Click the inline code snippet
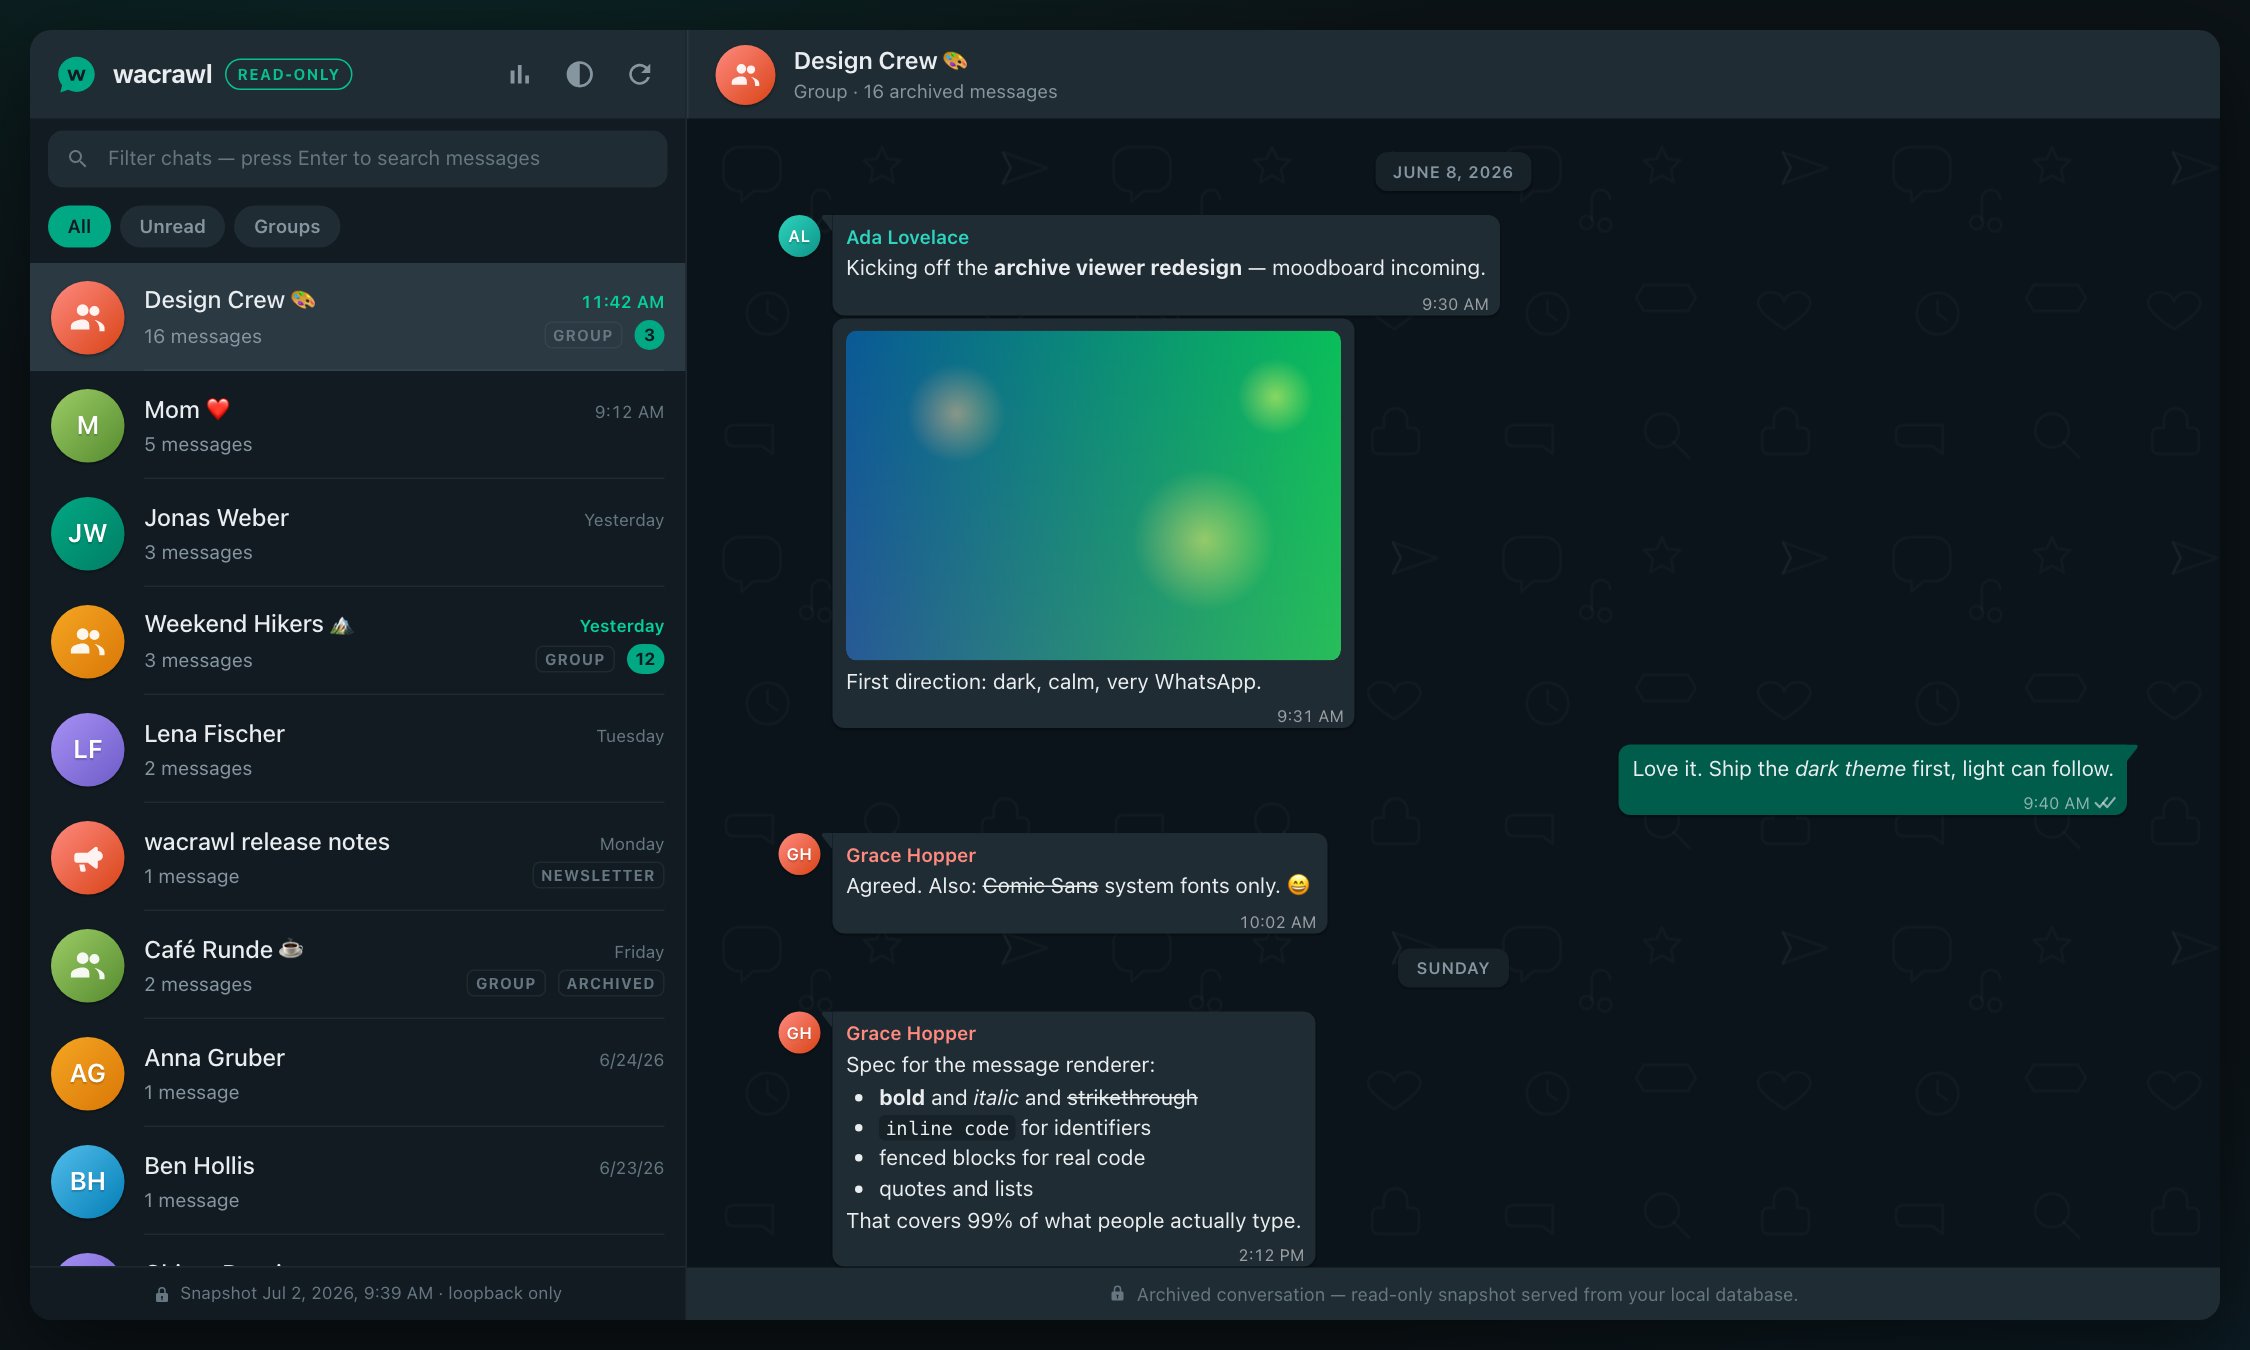This screenshot has width=2250, height=1350. coord(947,1128)
